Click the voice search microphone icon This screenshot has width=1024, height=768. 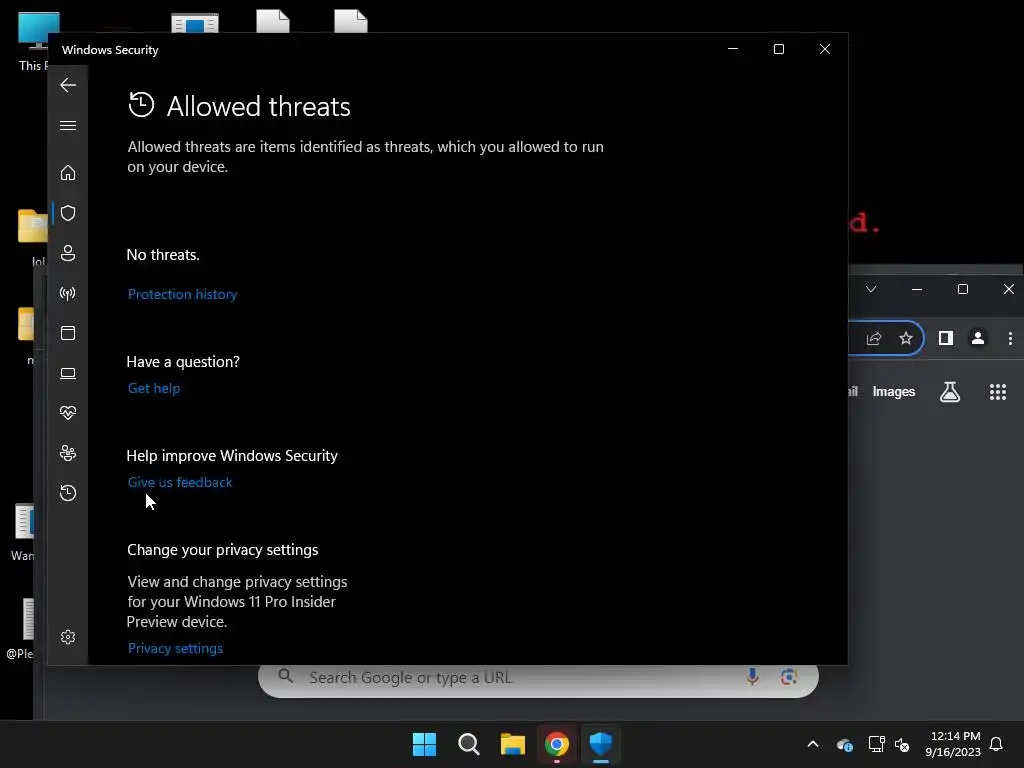[x=752, y=677]
